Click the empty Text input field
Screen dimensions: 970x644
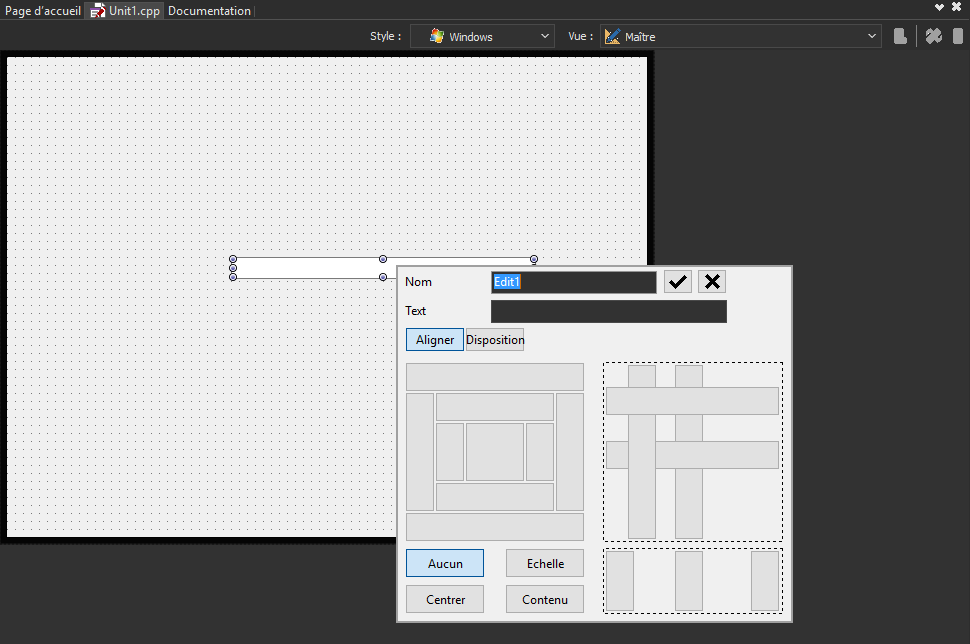coord(609,312)
